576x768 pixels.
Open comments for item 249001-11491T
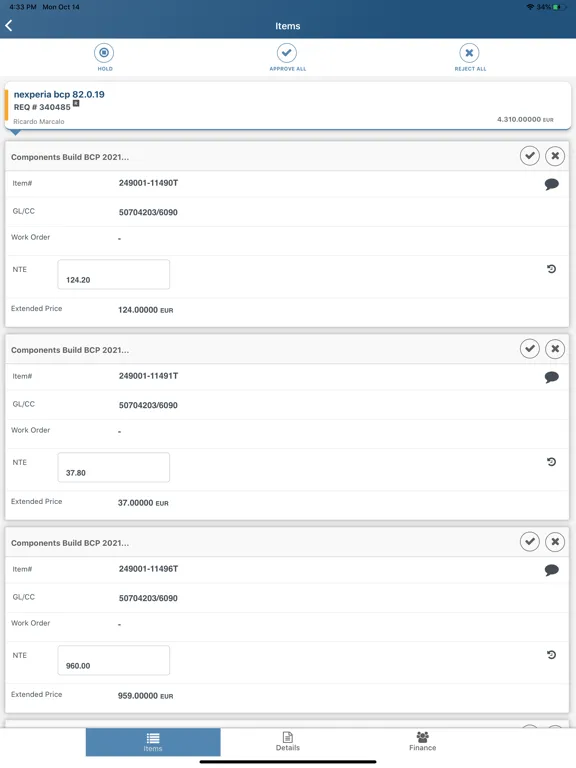(552, 377)
